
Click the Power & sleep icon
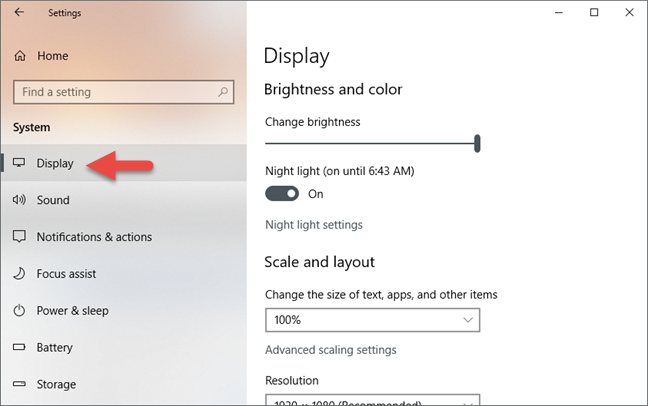point(19,310)
